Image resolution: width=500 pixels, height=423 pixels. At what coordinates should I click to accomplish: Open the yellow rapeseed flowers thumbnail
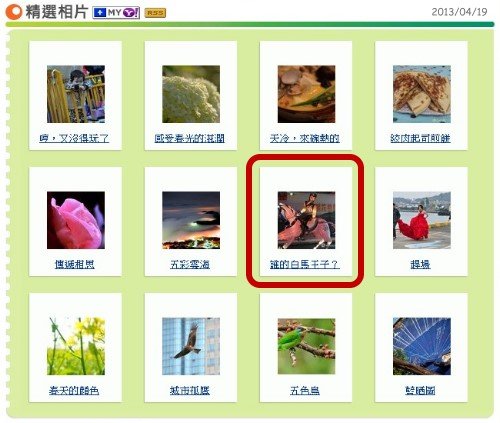(76, 346)
